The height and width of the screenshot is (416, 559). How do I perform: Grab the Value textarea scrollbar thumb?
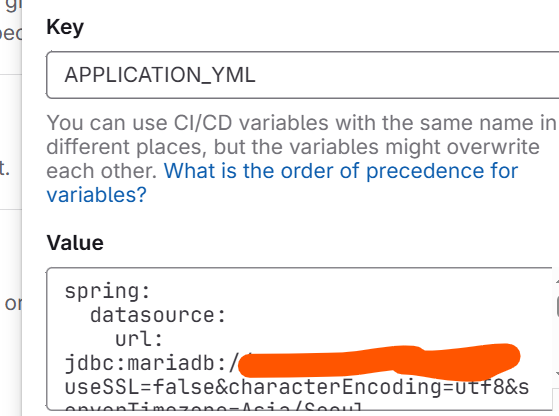coord(557,306)
